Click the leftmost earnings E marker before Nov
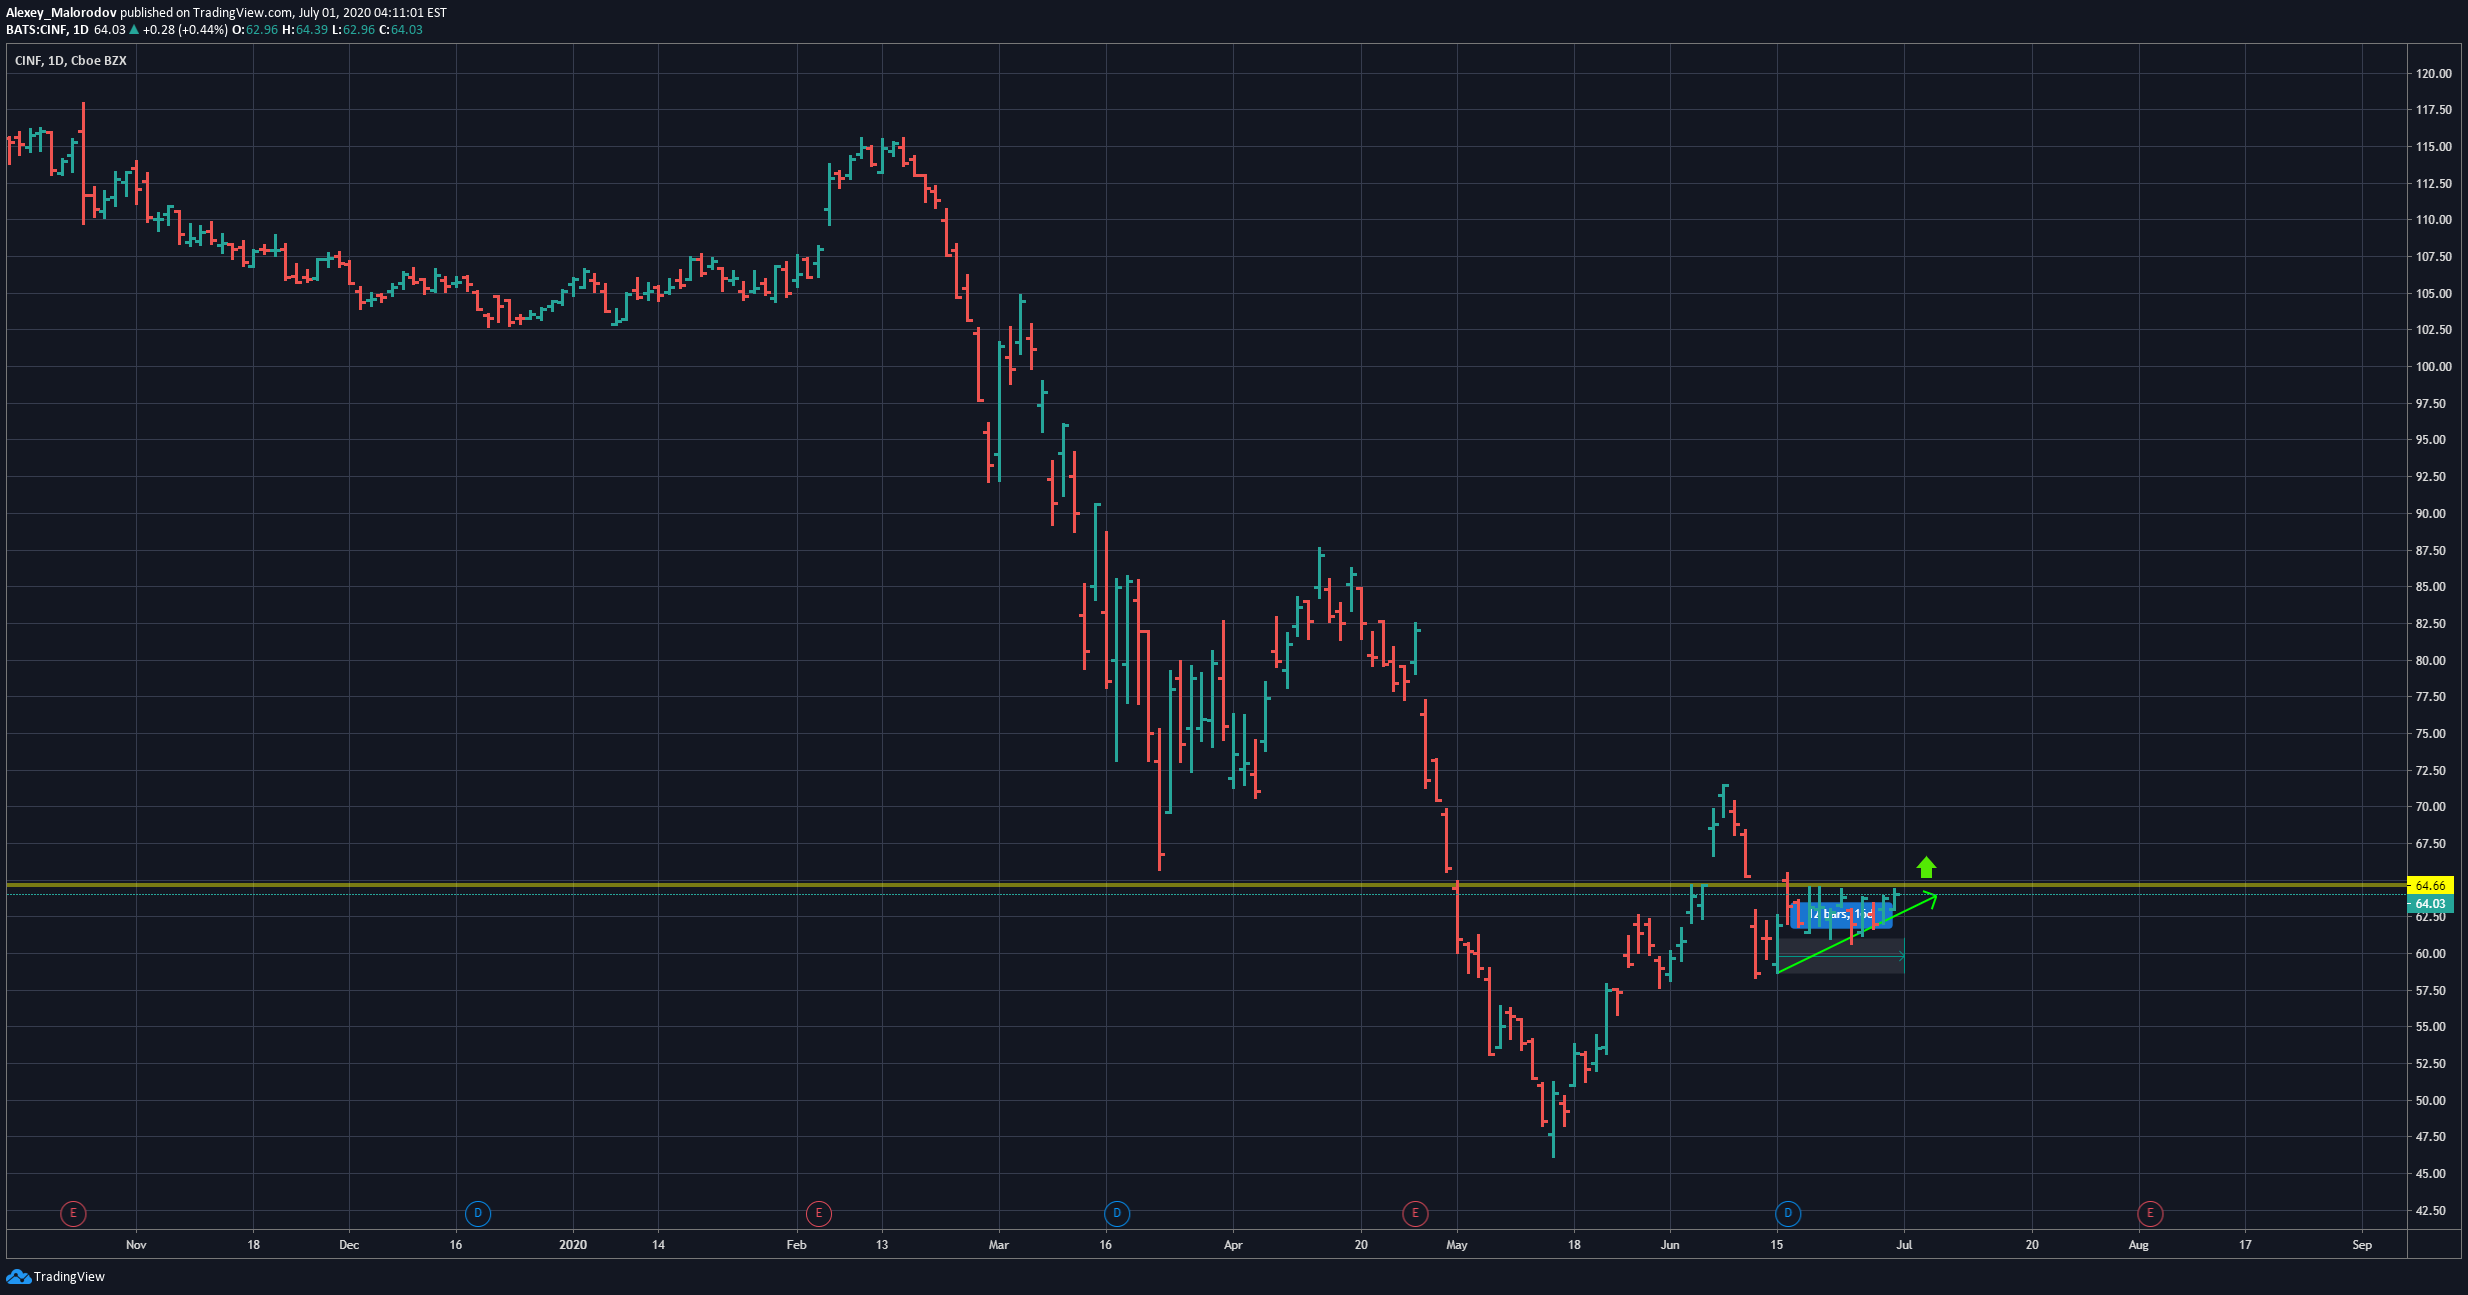Screen dimensions: 2468x1295 [73, 1214]
